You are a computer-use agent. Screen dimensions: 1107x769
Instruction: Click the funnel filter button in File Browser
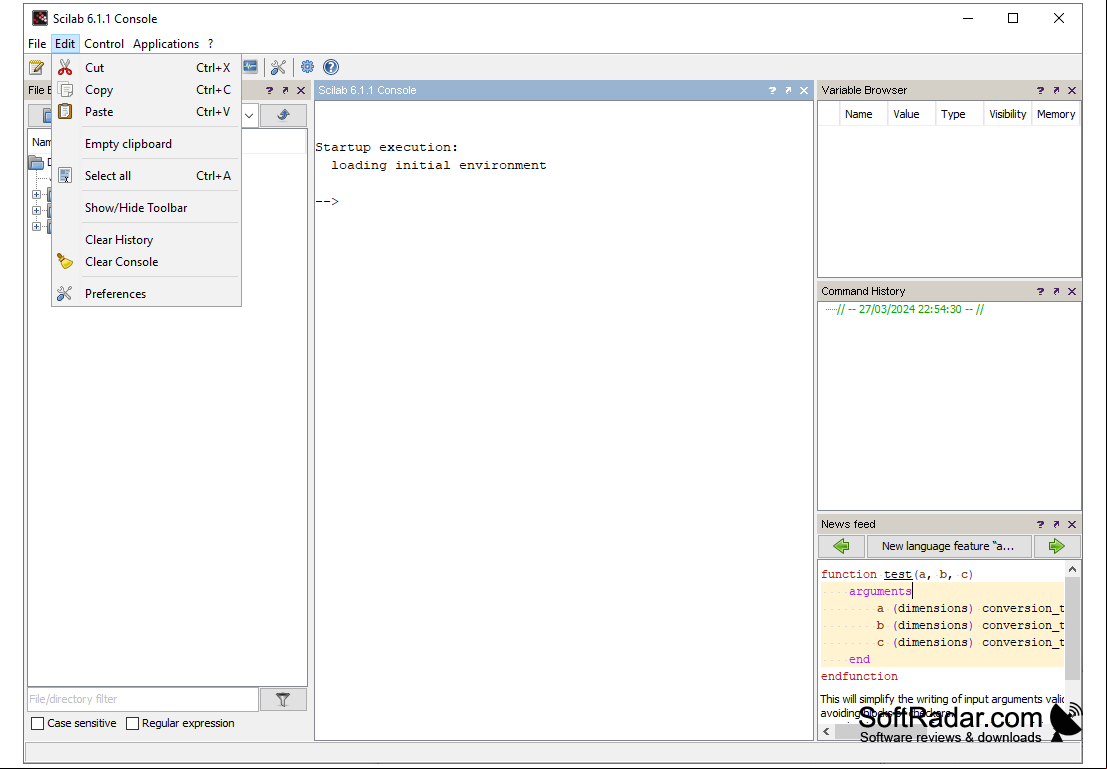(283, 699)
